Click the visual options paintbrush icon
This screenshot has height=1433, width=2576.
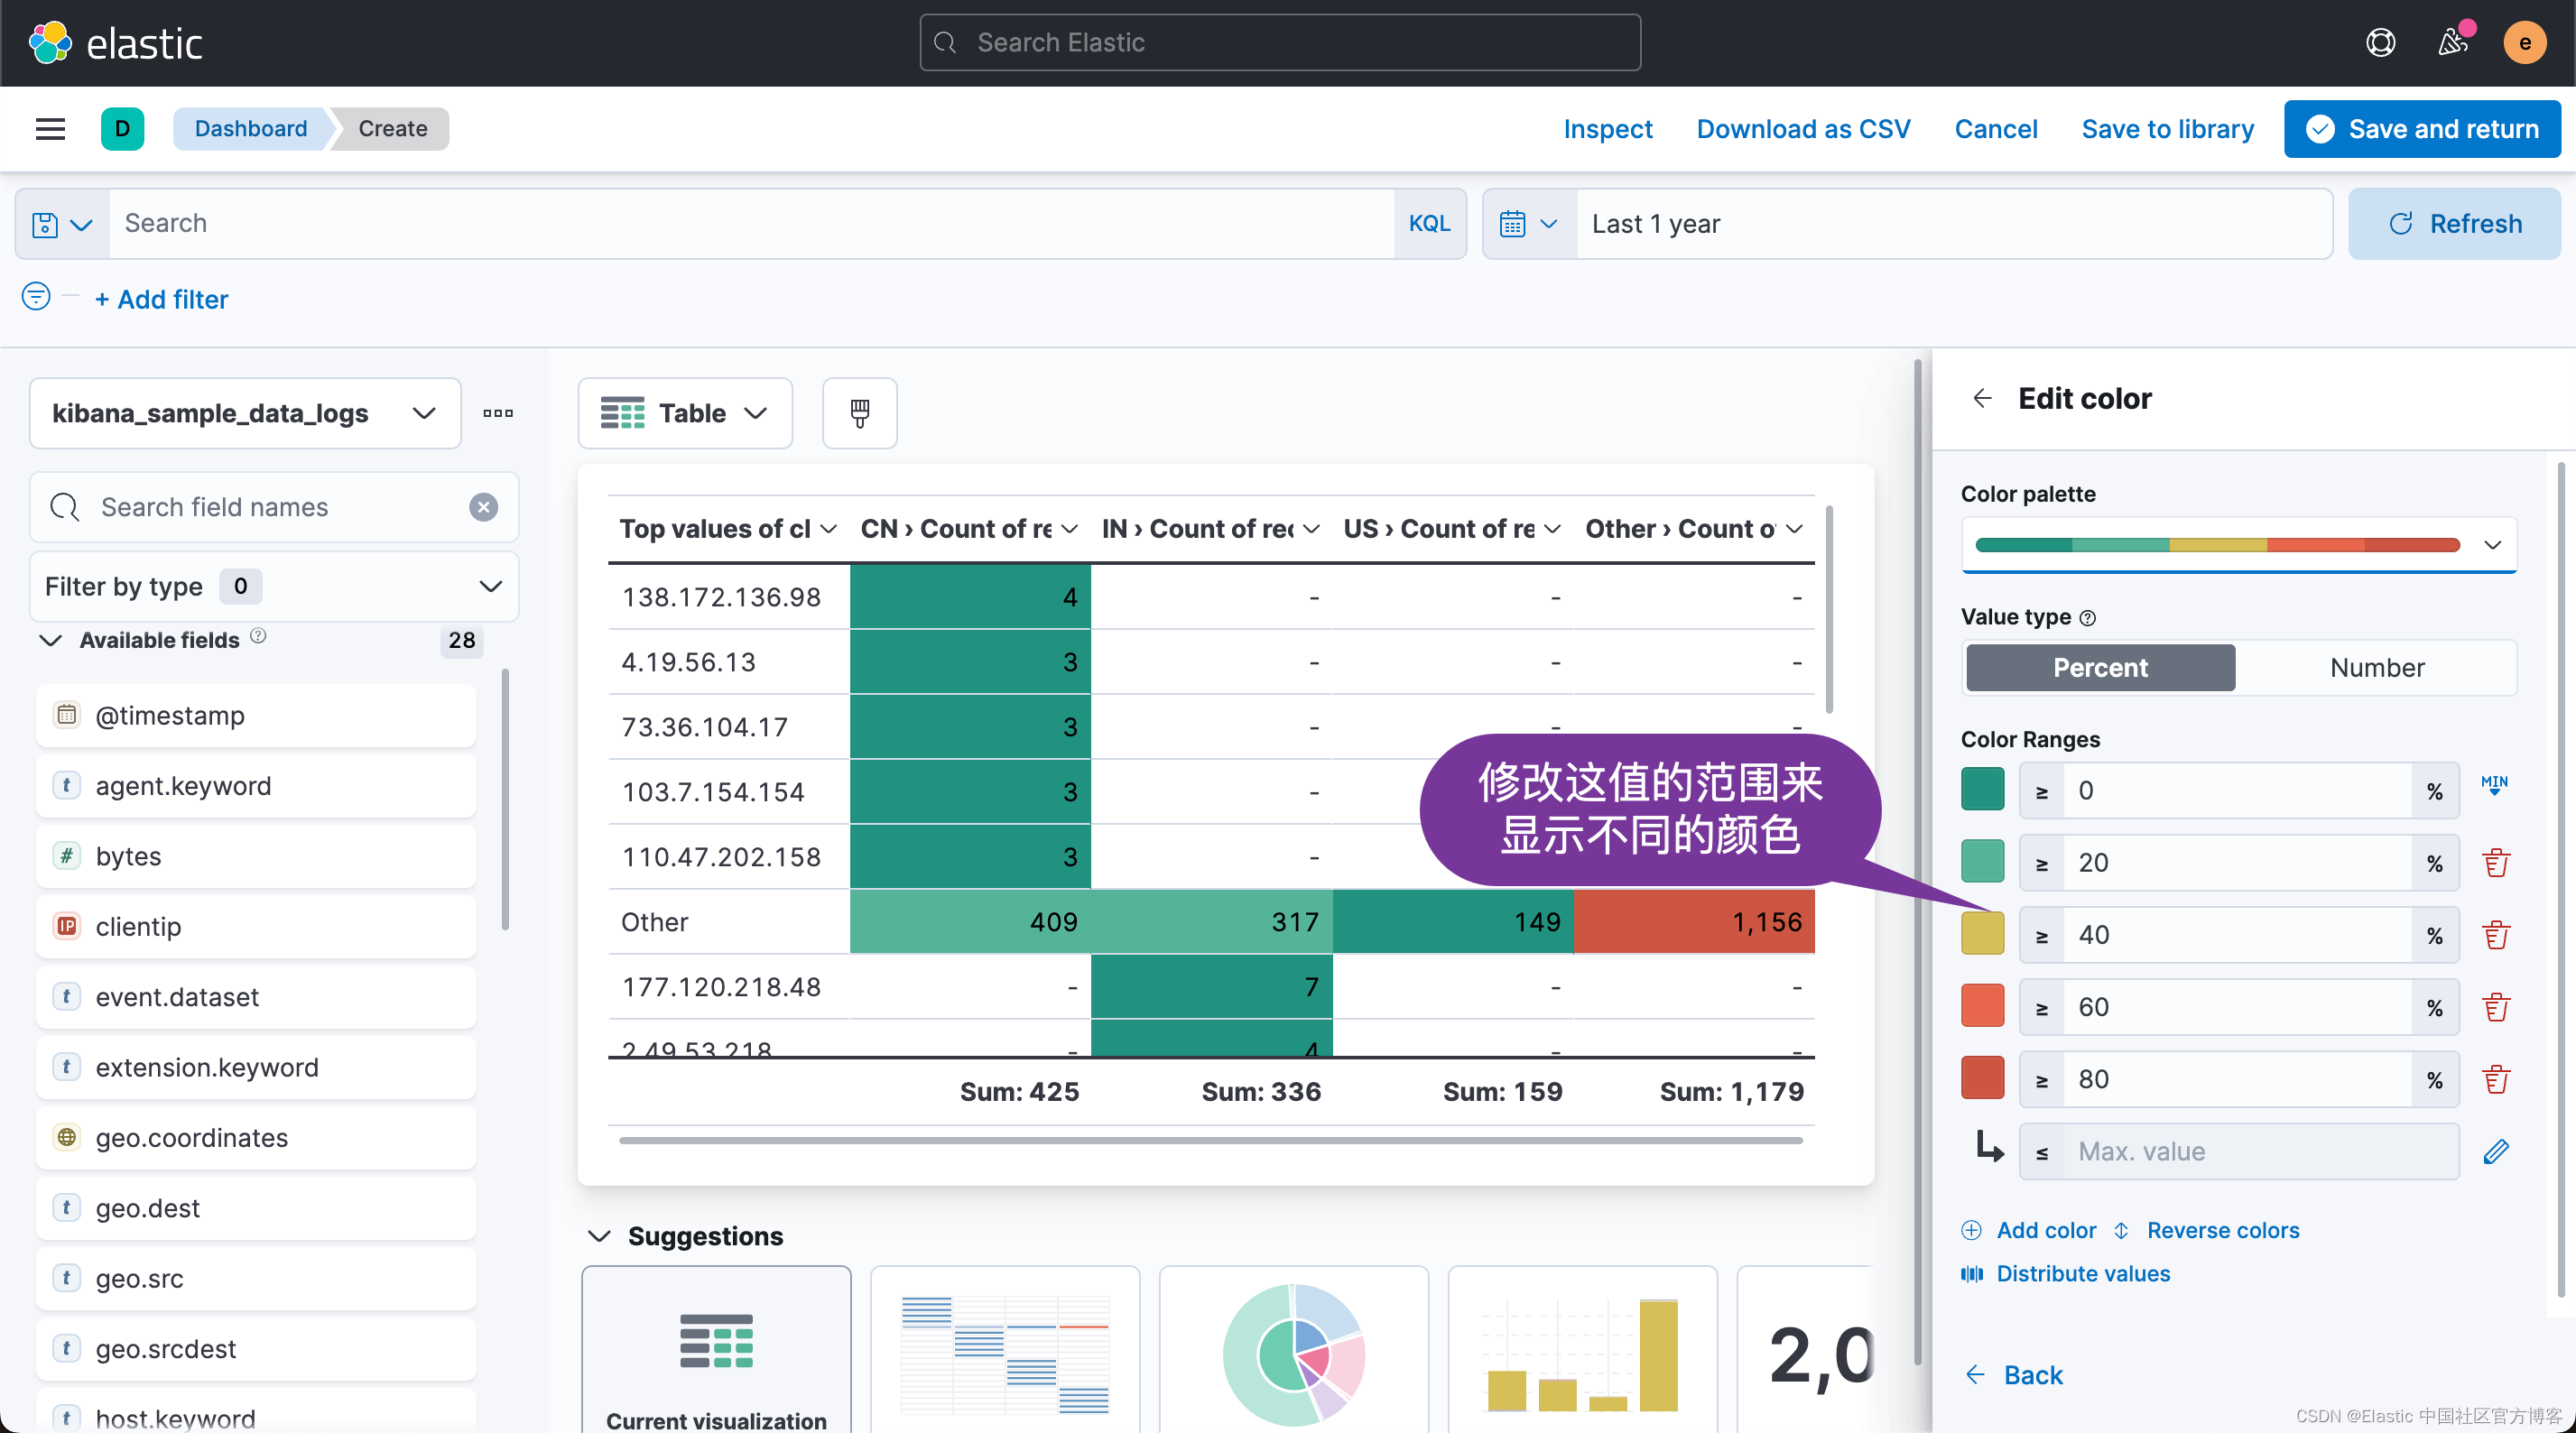pyautogui.click(x=859, y=413)
